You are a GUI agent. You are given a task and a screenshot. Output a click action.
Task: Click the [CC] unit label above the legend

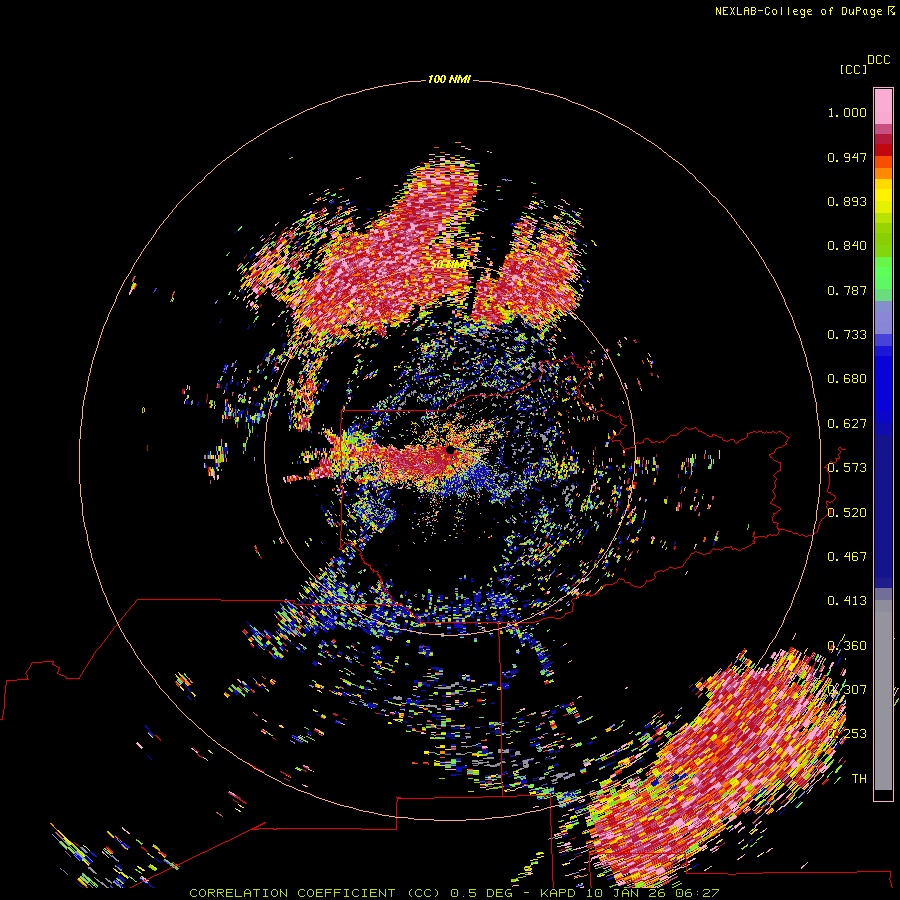pyautogui.click(x=853, y=69)
